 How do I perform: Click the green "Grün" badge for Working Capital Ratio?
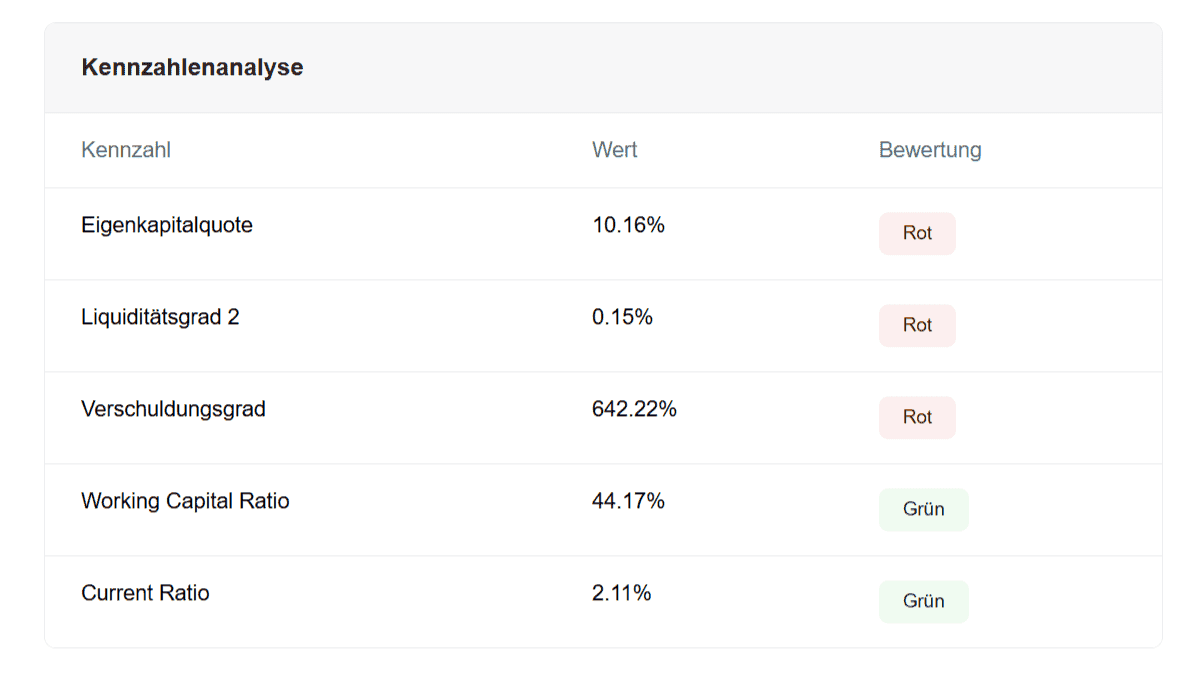[923, 509]
